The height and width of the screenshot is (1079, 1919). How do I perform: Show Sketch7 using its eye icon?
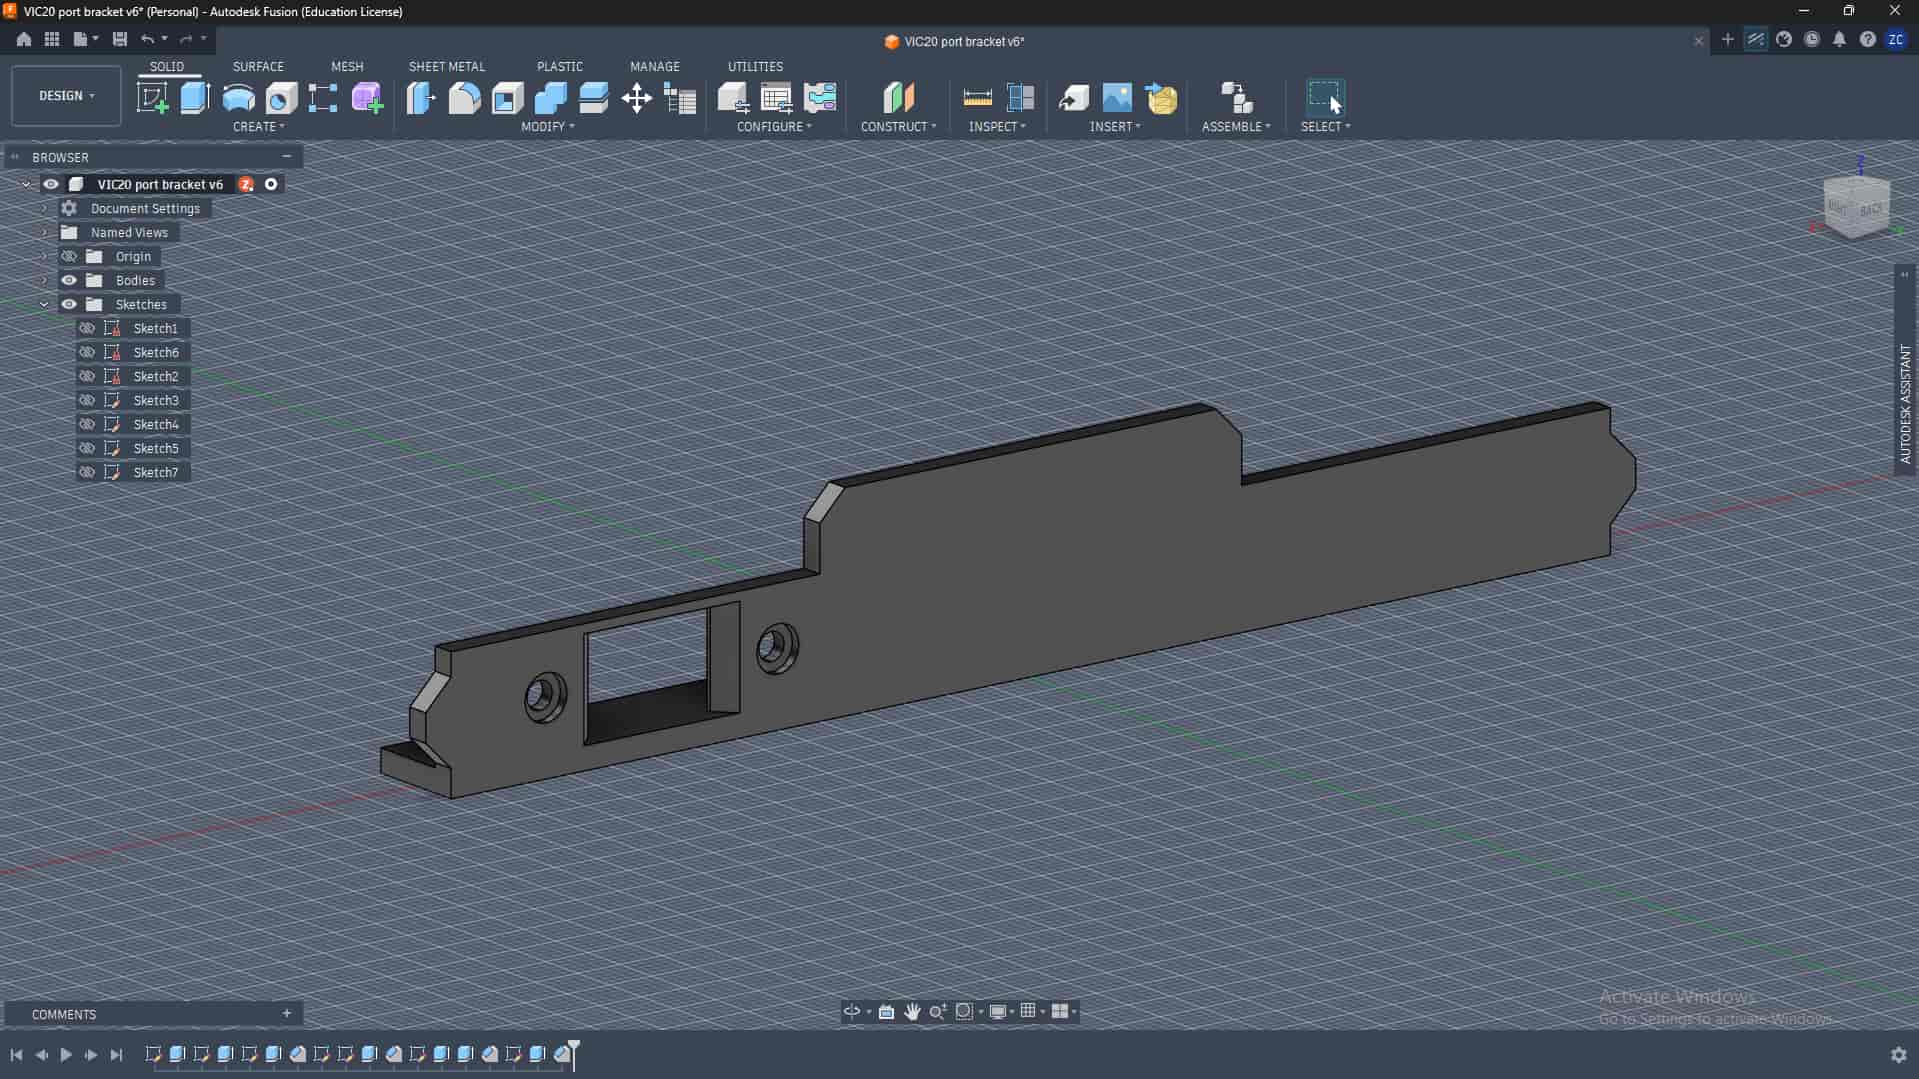click(87, 472)
